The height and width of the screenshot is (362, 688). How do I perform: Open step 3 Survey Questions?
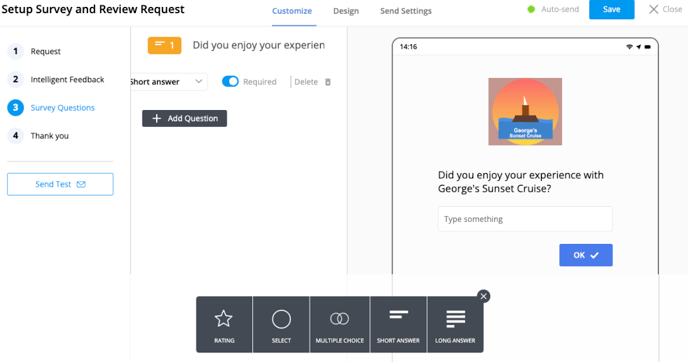51,108
